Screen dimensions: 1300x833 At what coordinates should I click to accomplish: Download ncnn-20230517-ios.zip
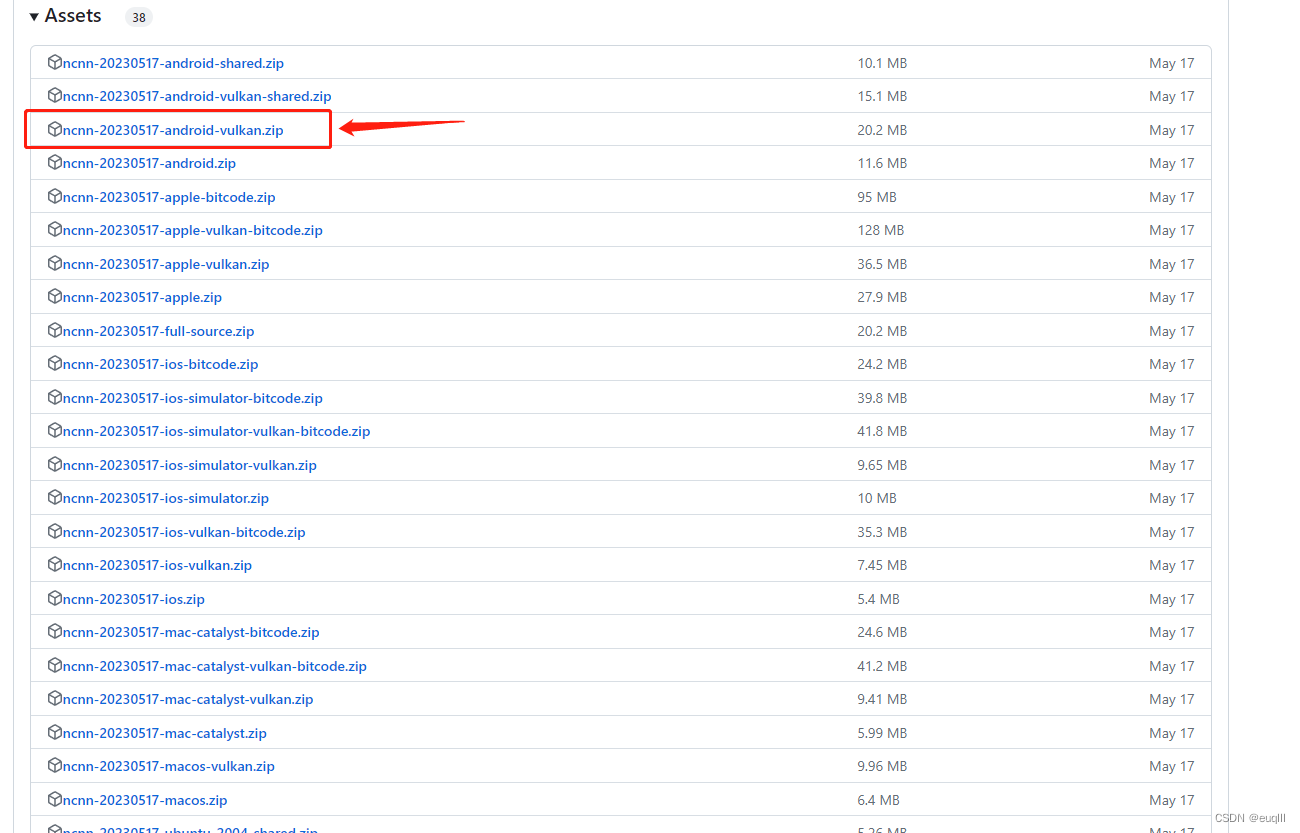tap(133, 599)
